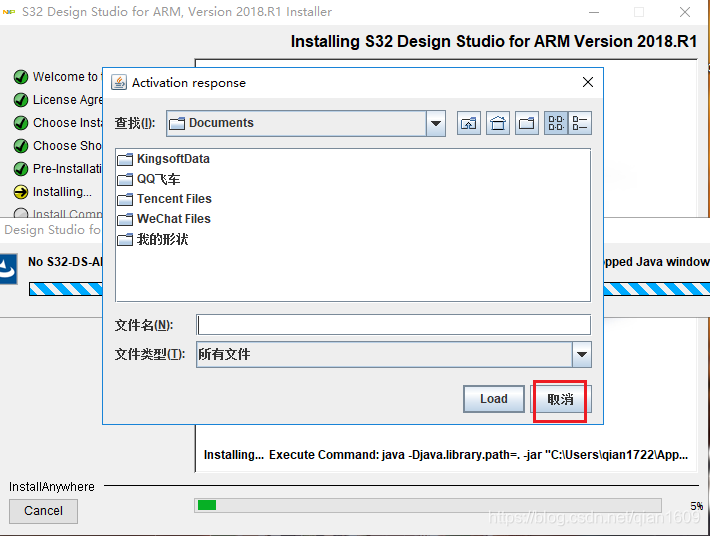Viewport: 710px width, 536px height.
Task: Select the 我的形状 folder
Action: click(x=161, y=240)
